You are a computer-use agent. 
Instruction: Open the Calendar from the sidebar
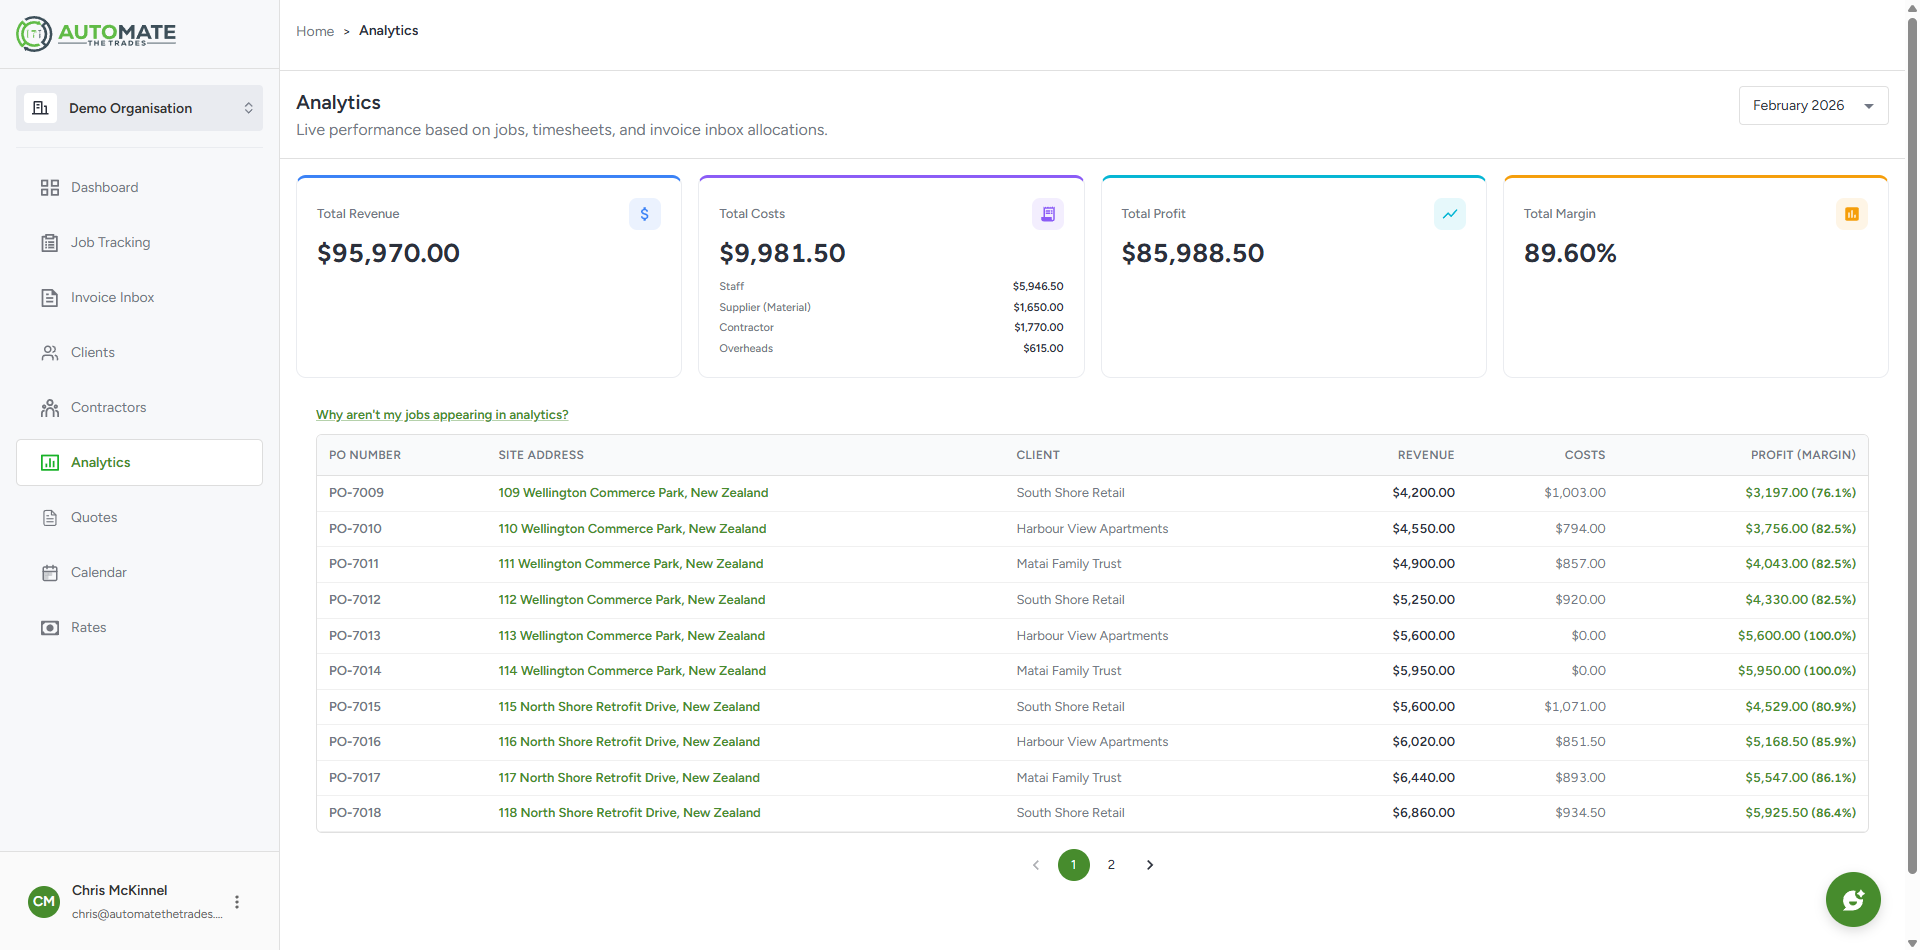(98, 572)
